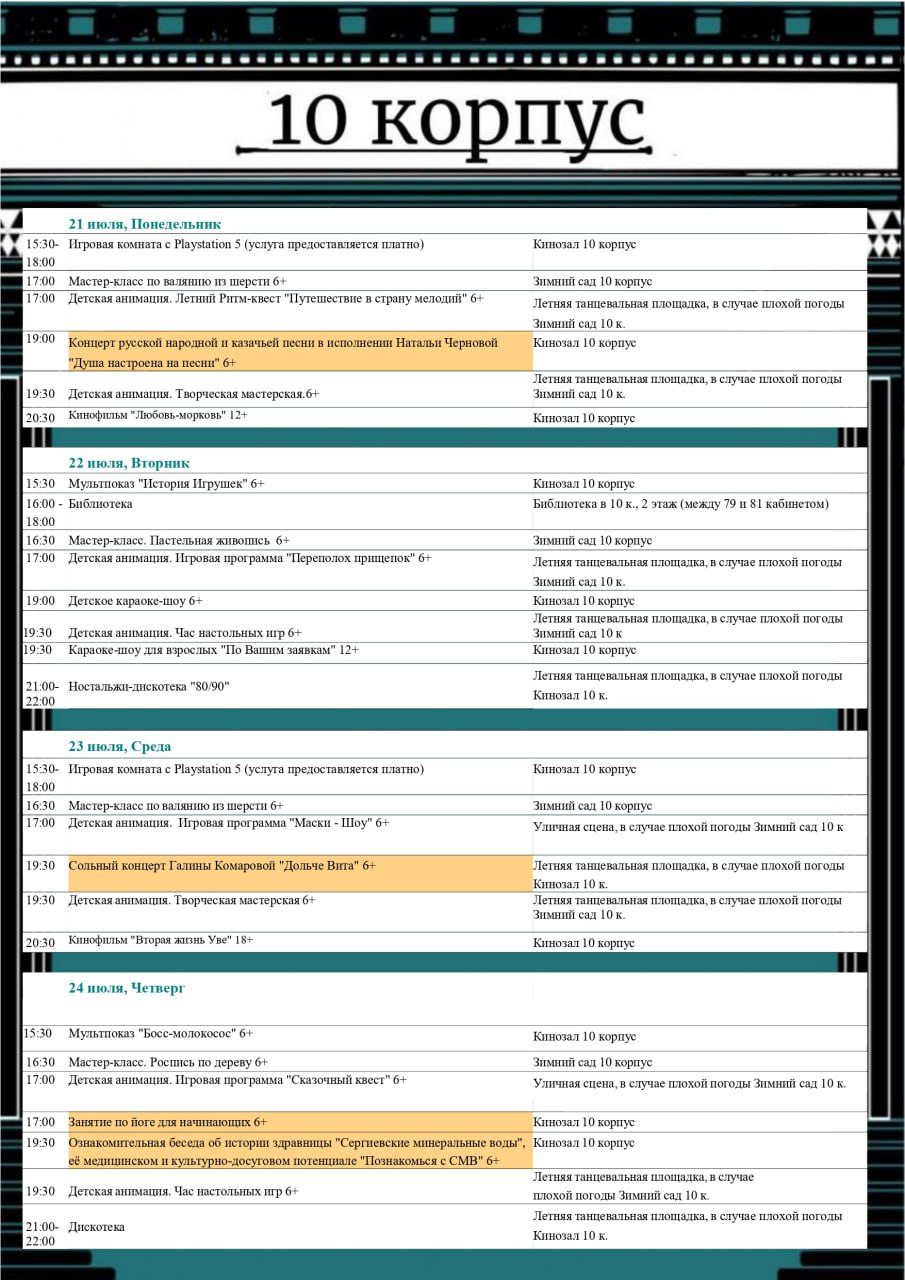Click Monday's "Творческая мастерская.6+" entry

[193, 394]
